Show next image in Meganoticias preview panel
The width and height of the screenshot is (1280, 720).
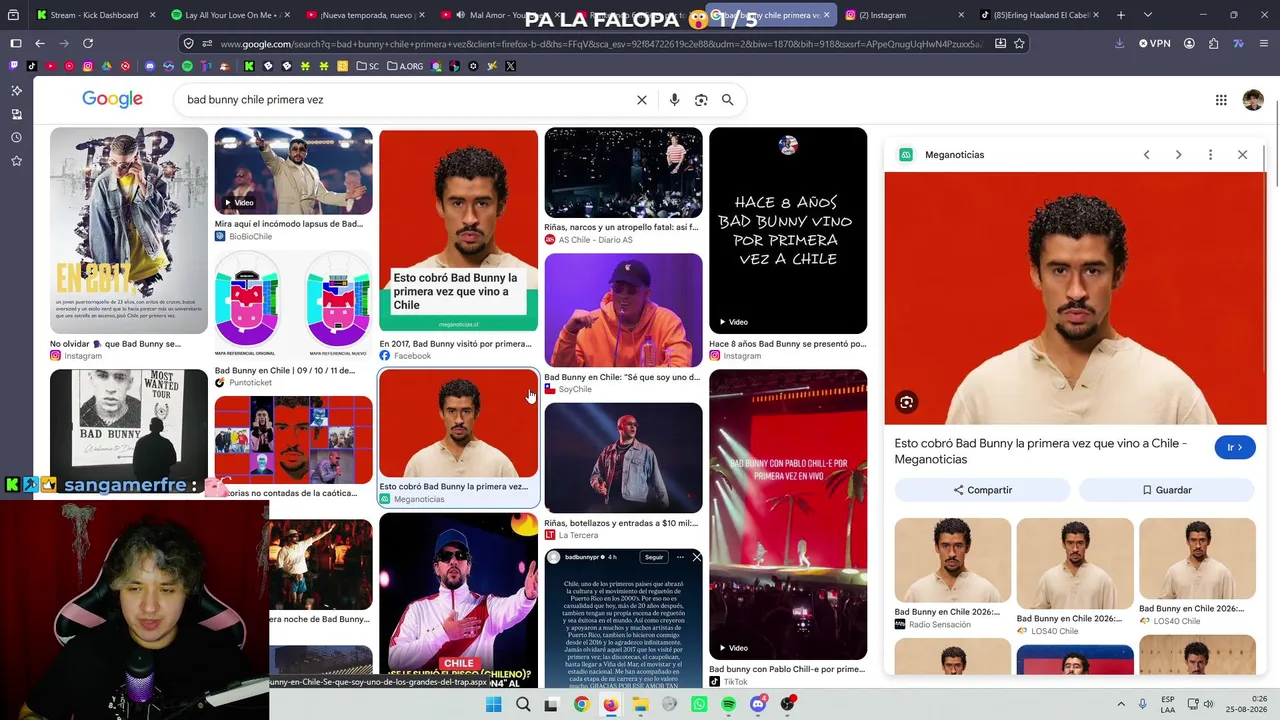click(1178, 155)
